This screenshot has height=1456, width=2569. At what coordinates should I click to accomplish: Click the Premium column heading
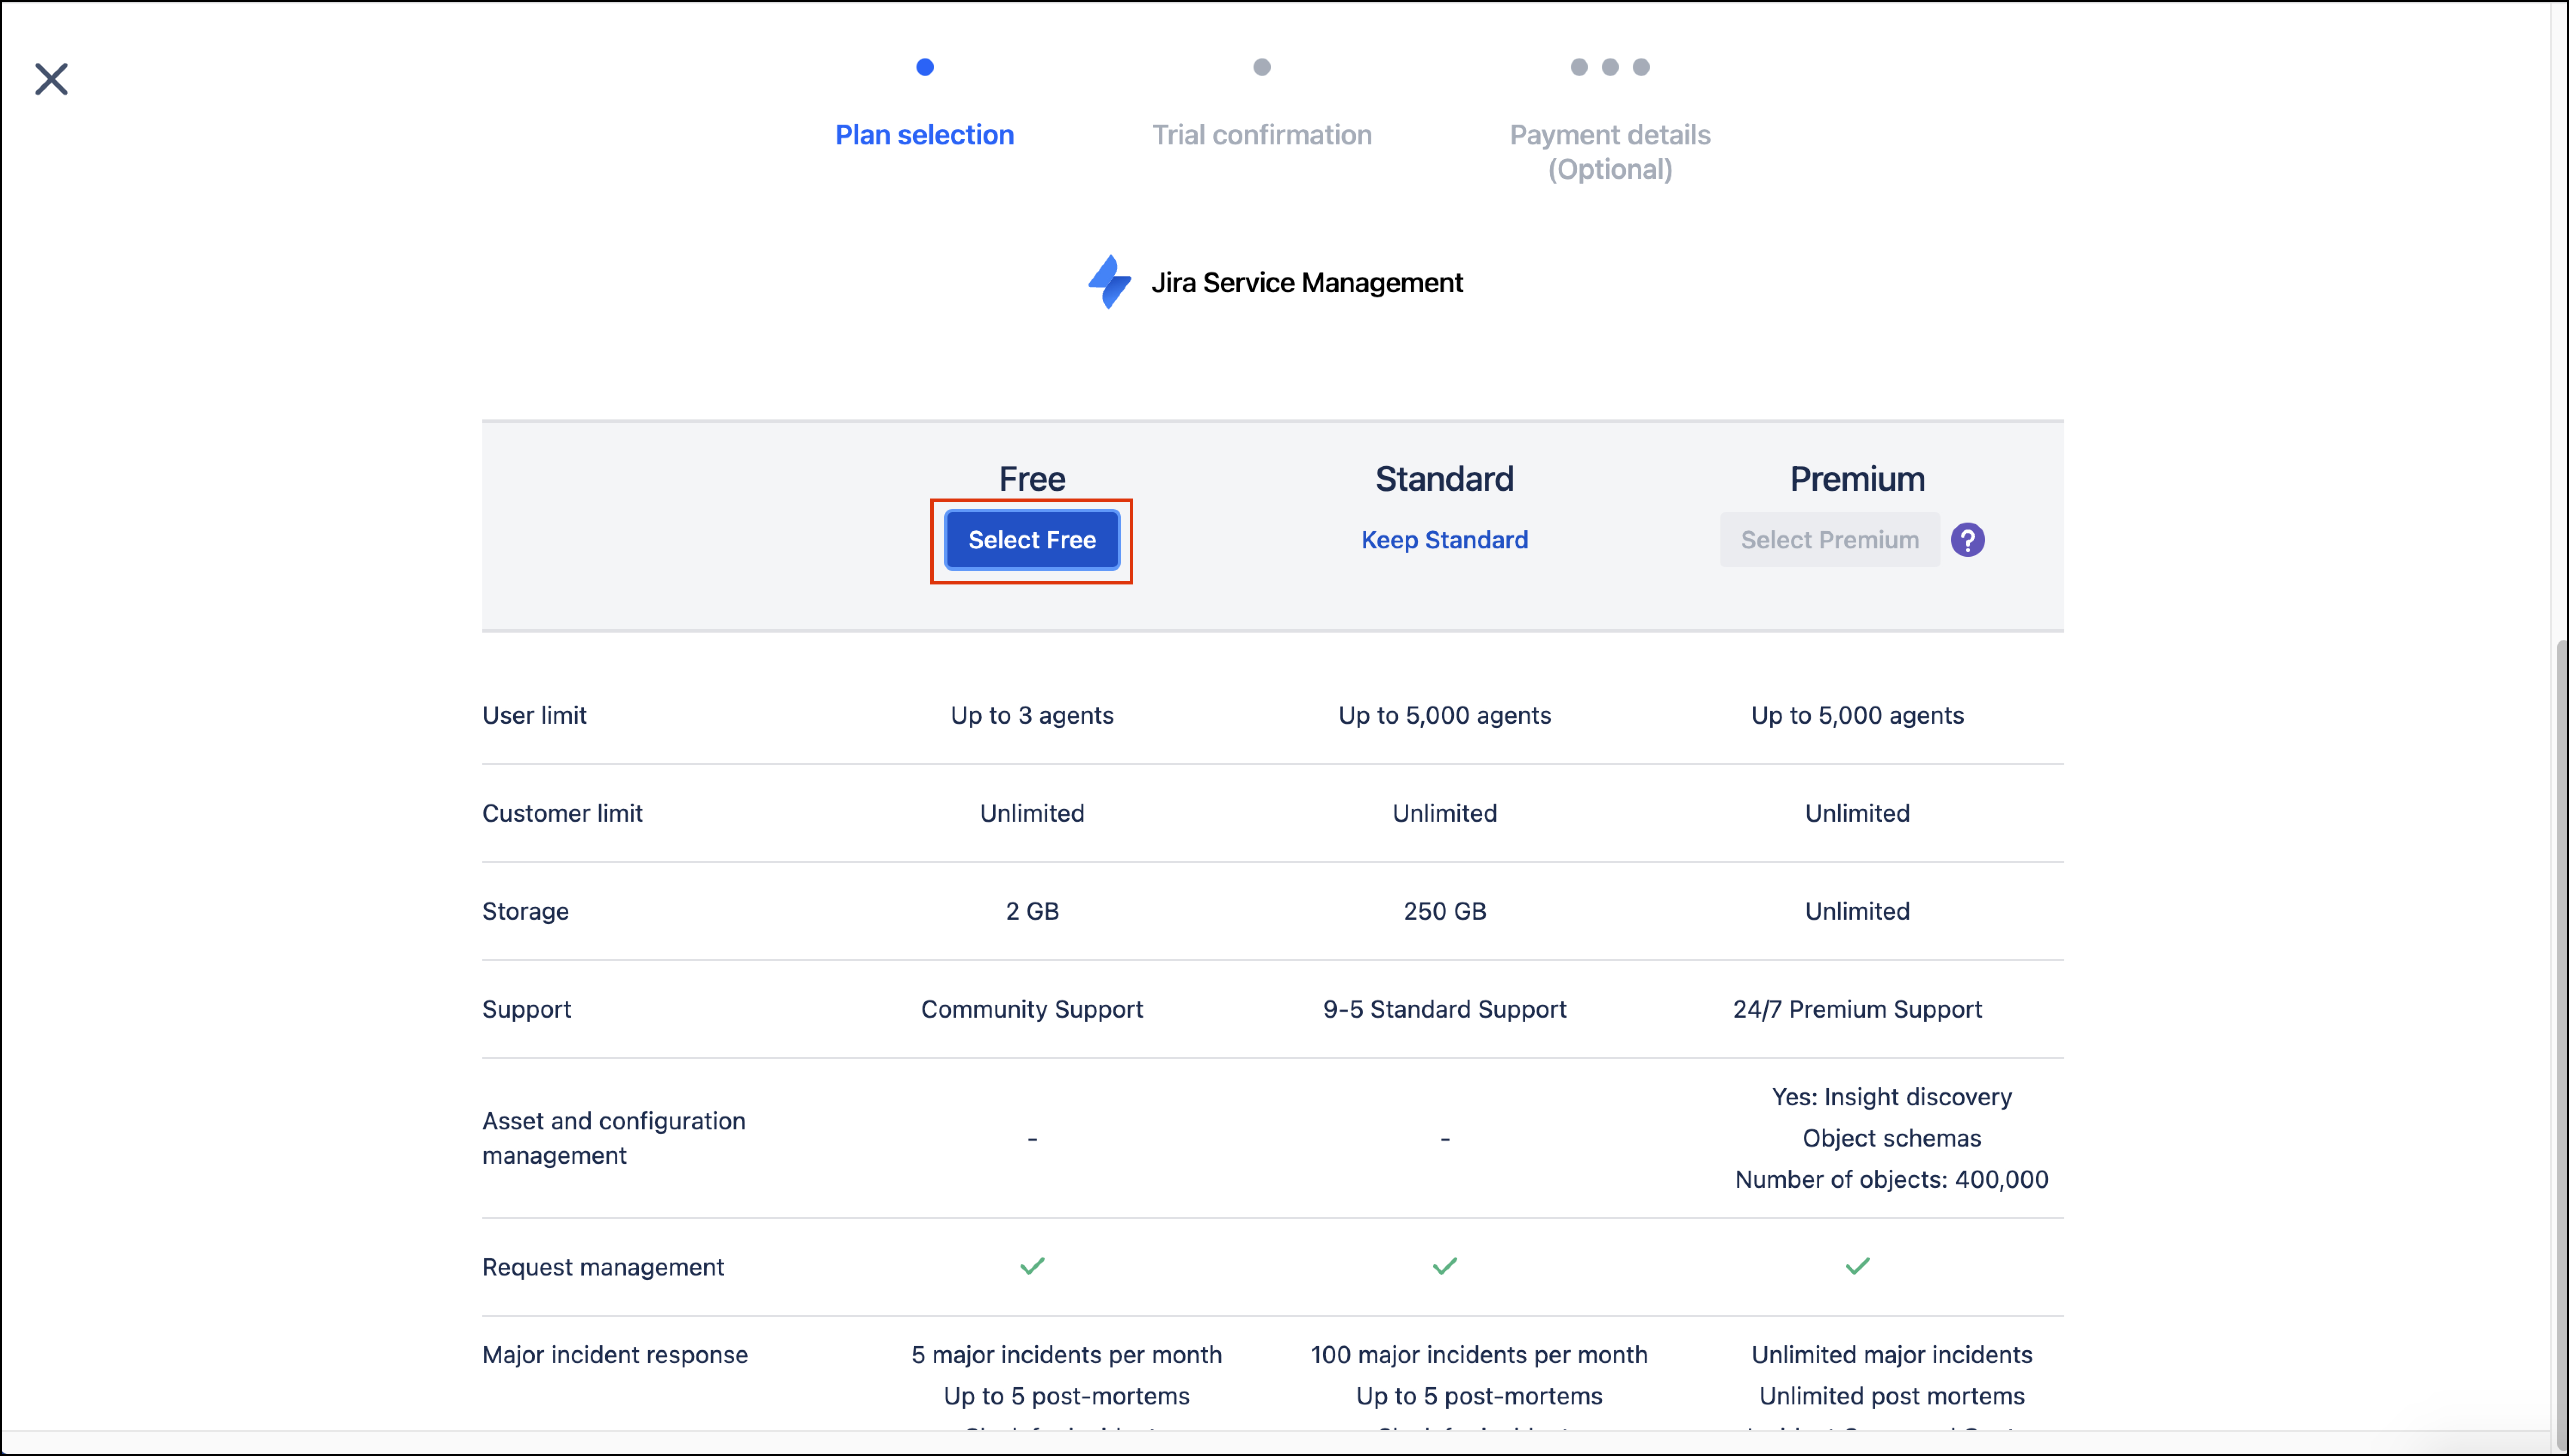pyautogui.click(x=1857, y=479)
